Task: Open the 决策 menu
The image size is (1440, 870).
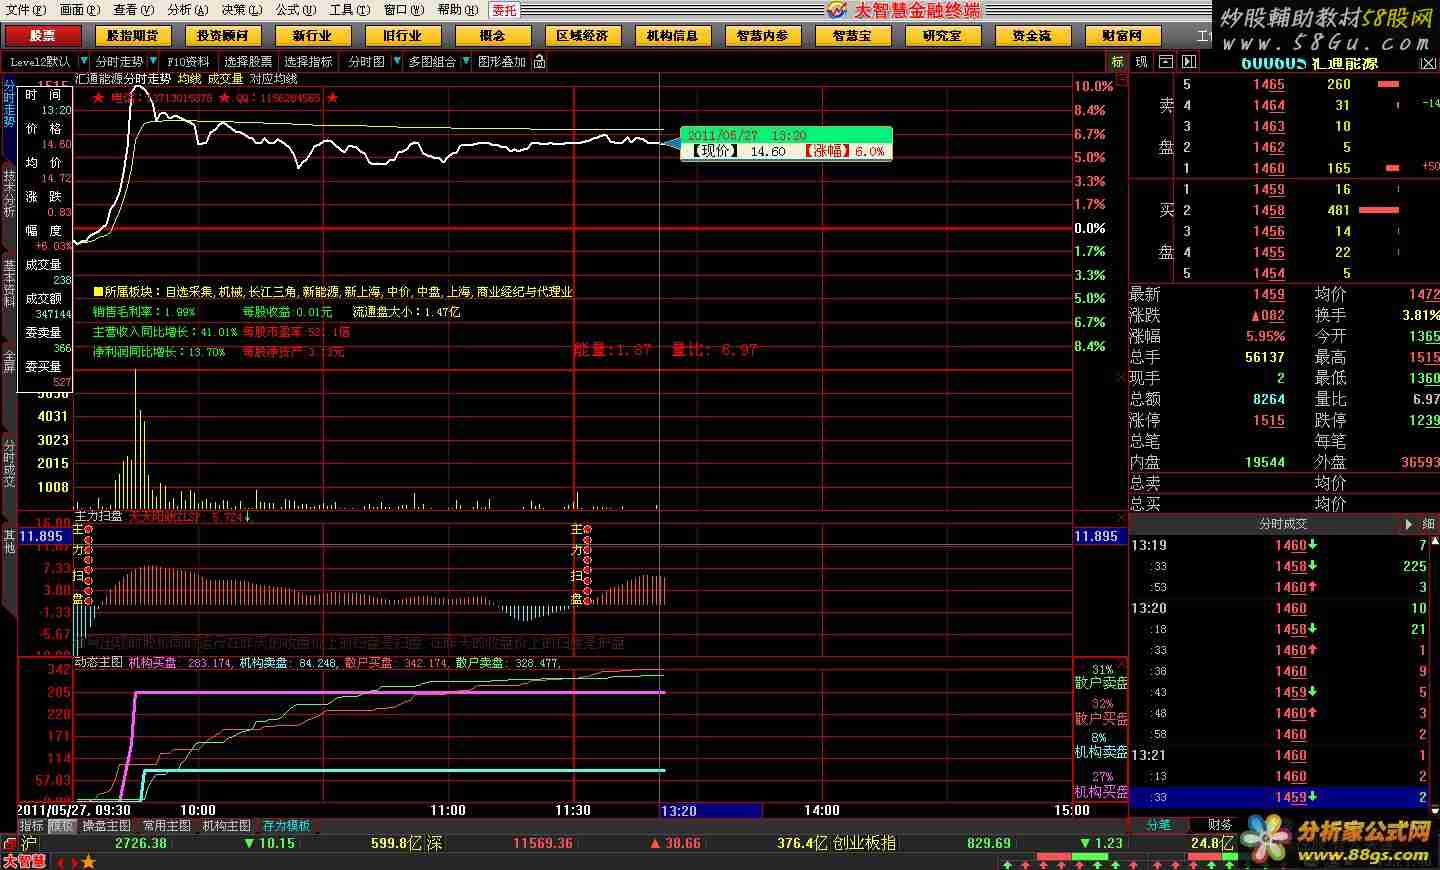Action: point(241,10)
